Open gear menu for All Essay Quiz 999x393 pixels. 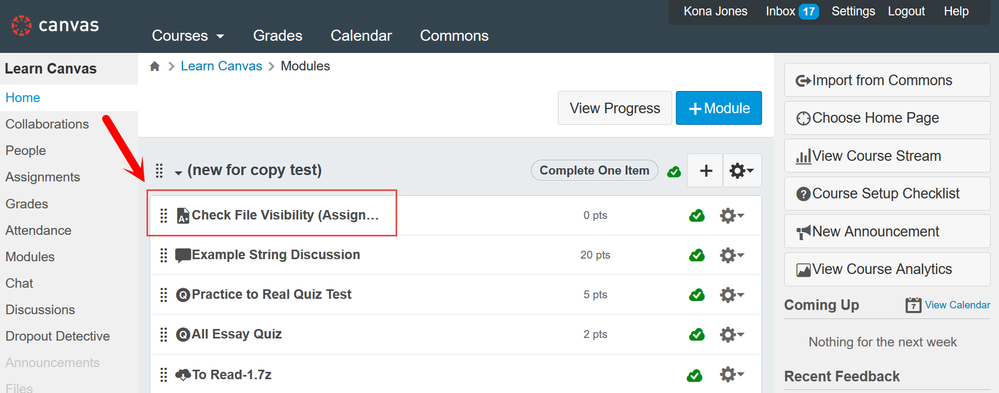coord(731,334)
